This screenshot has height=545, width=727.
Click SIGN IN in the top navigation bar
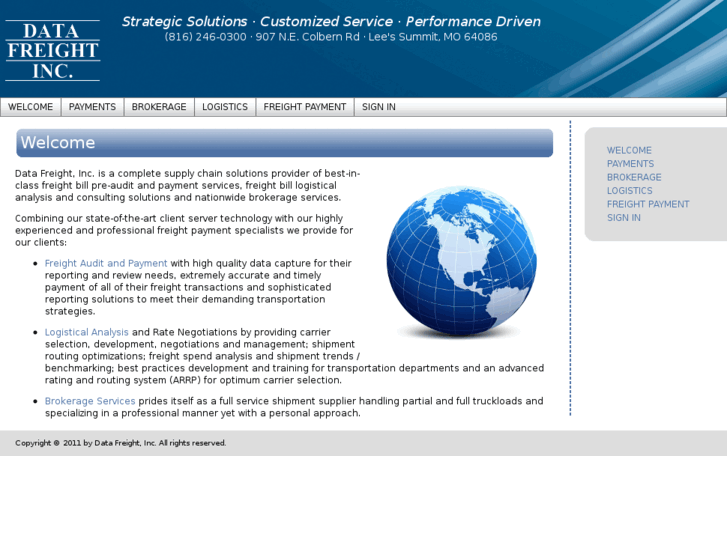[x=379, y=107]
